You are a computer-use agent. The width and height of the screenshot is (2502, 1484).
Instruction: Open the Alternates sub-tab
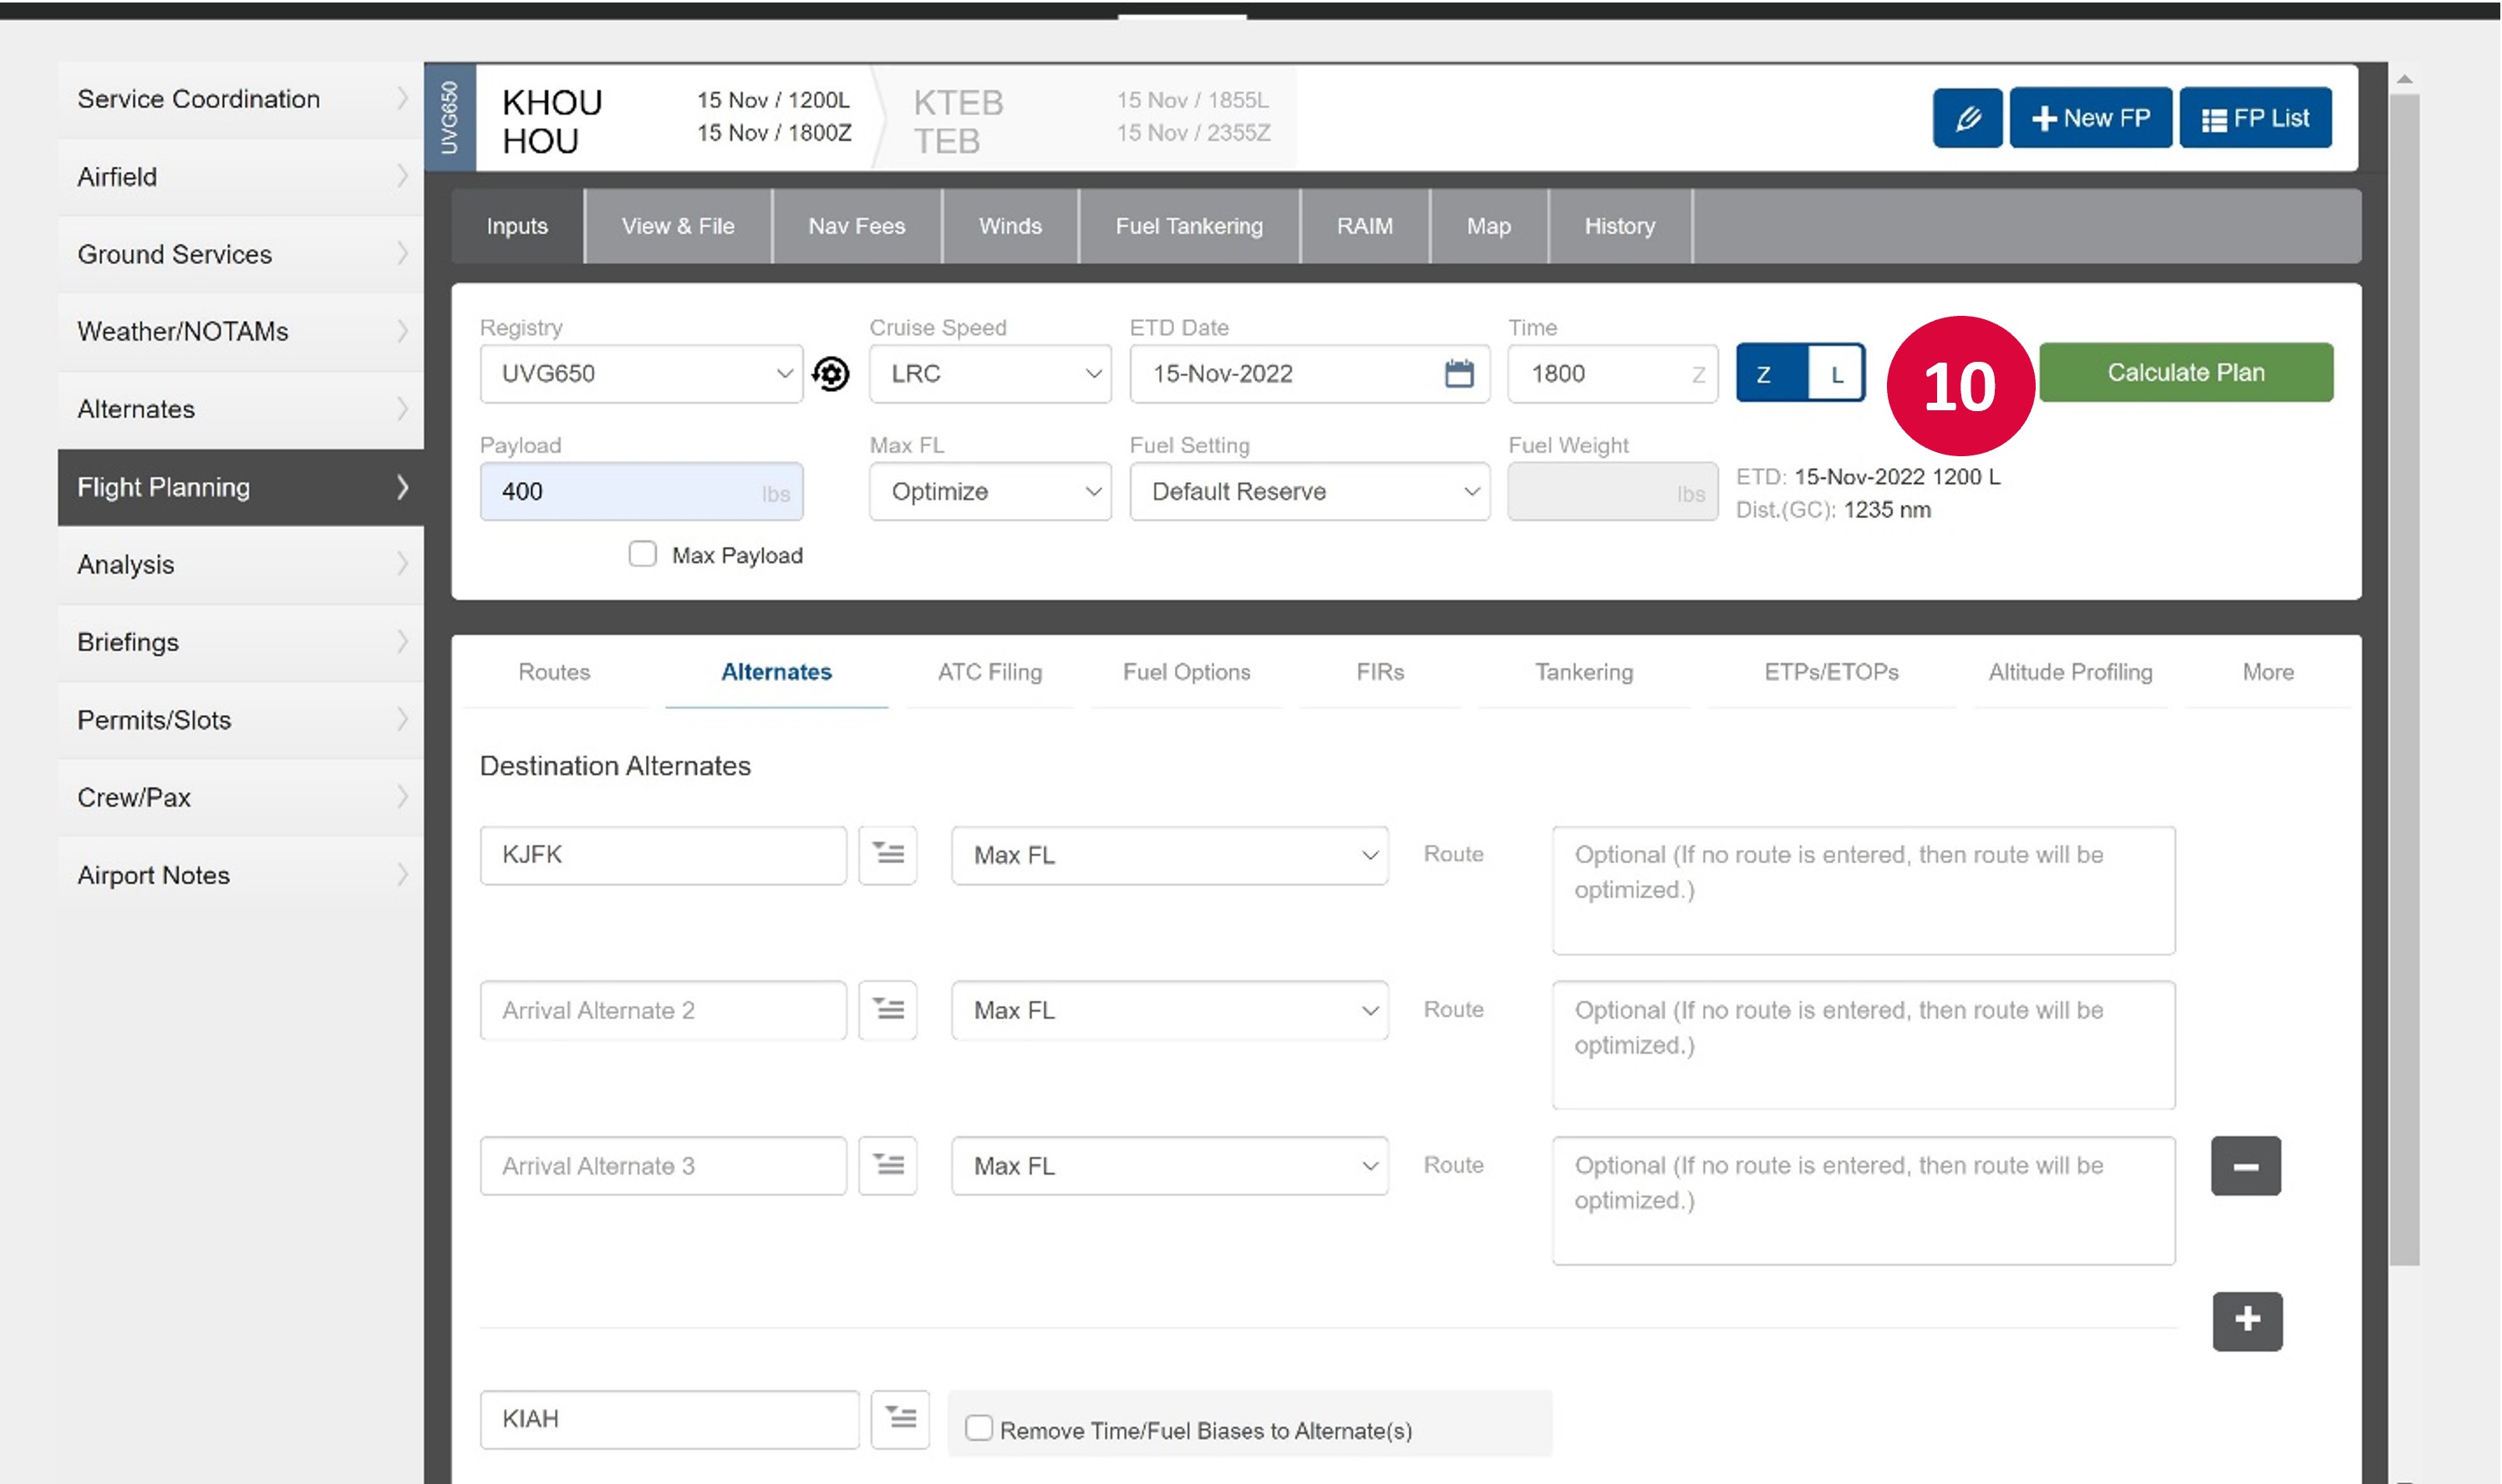[776, 672]
